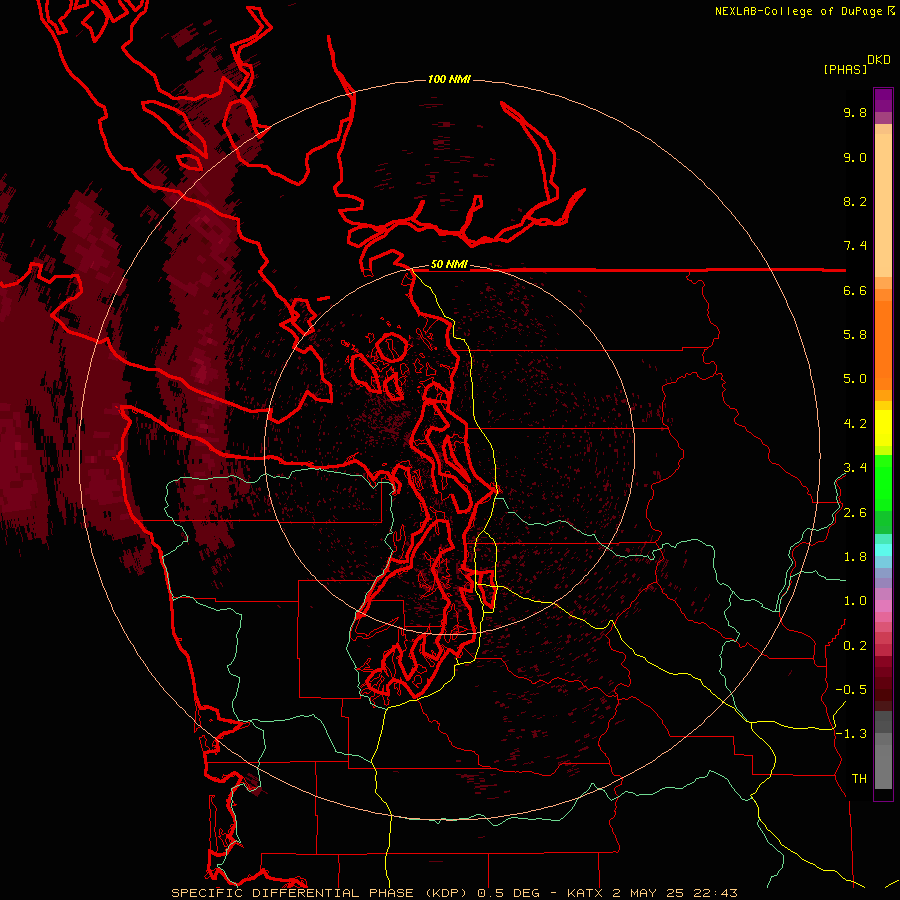This screenshot has height=900, width=900.
Task: Click the yellow swatch in the color scale
Action: (x=883, y=428)
